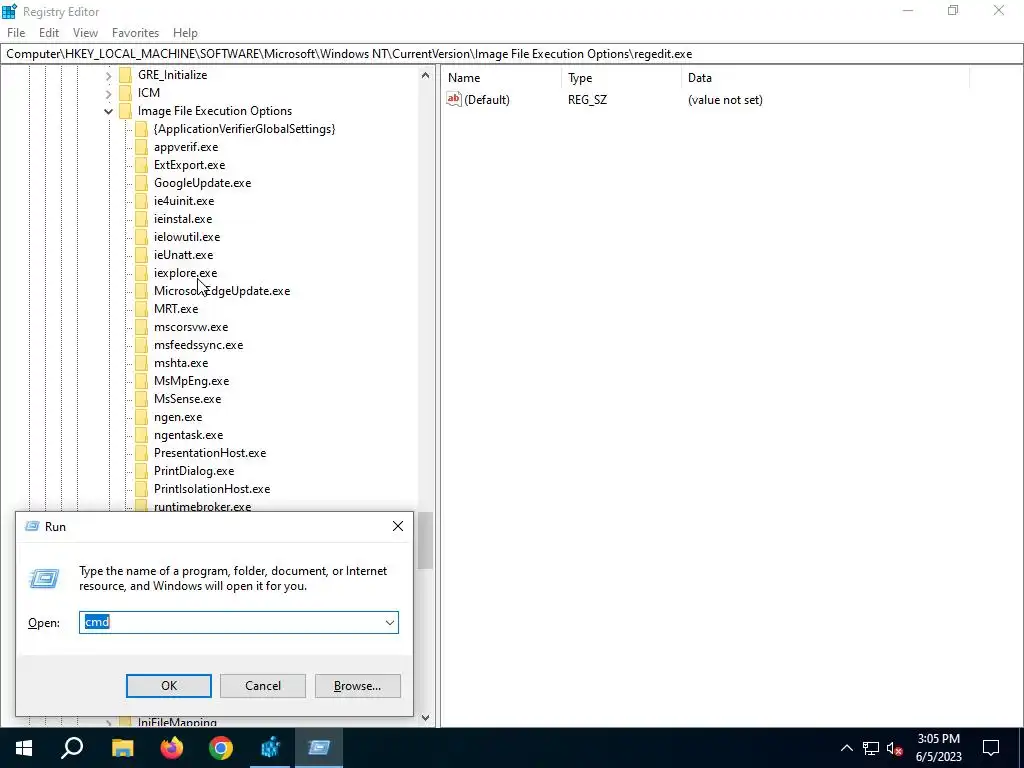Select the ielowutil.exe key
The image size is (1024, 768).
(187, 236)
